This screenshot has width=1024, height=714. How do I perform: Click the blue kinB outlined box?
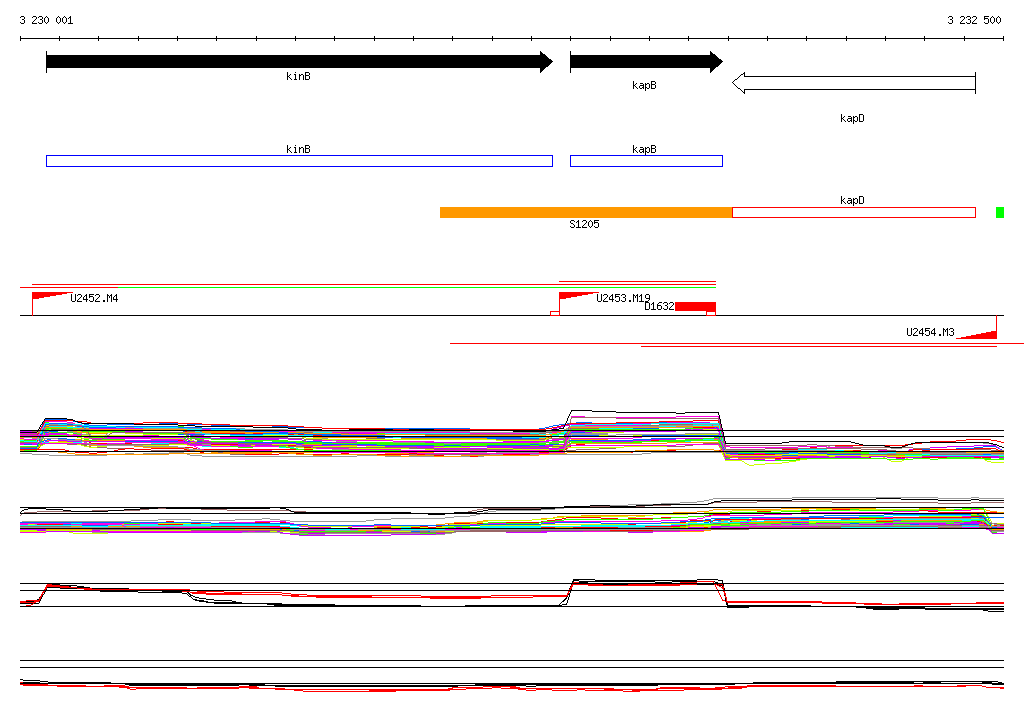(299, 161)
